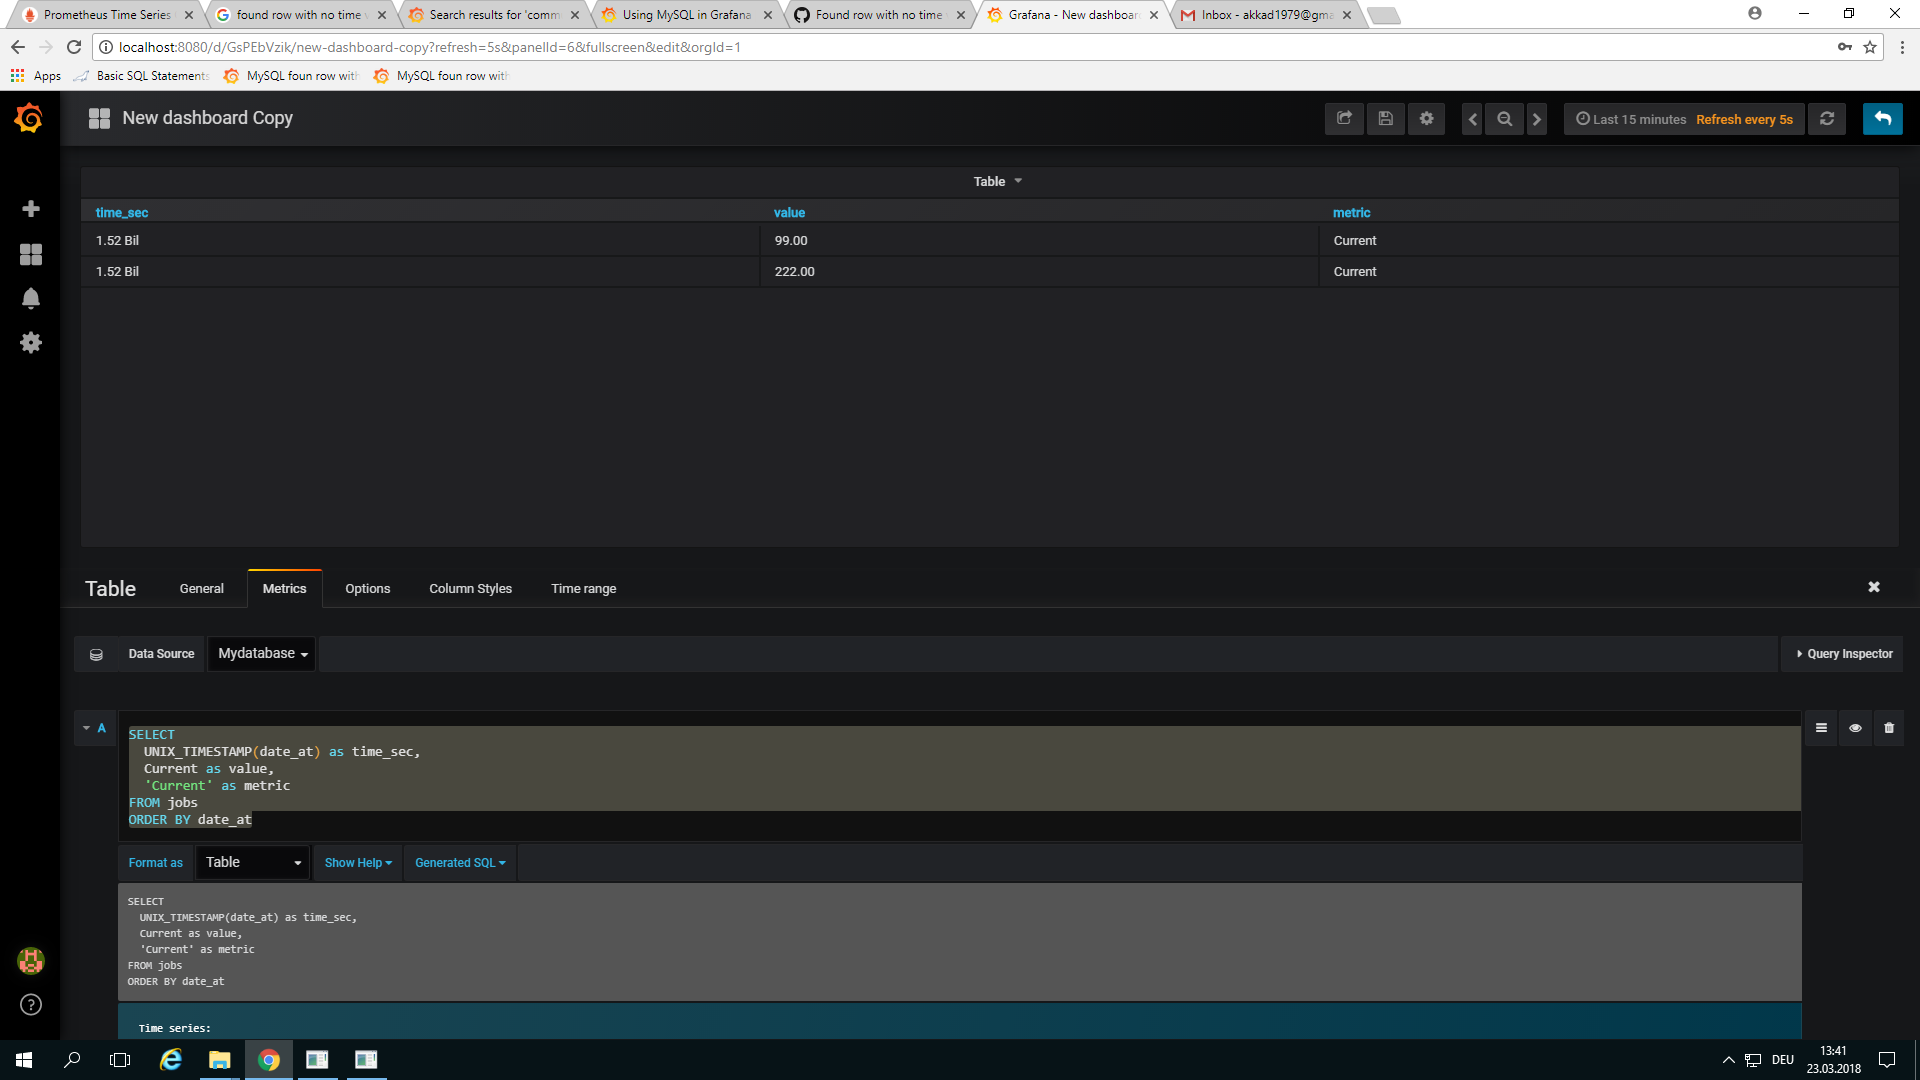Click the create plus icon in sidebar
The image size is (1920, 1080).
pos(31,208)
